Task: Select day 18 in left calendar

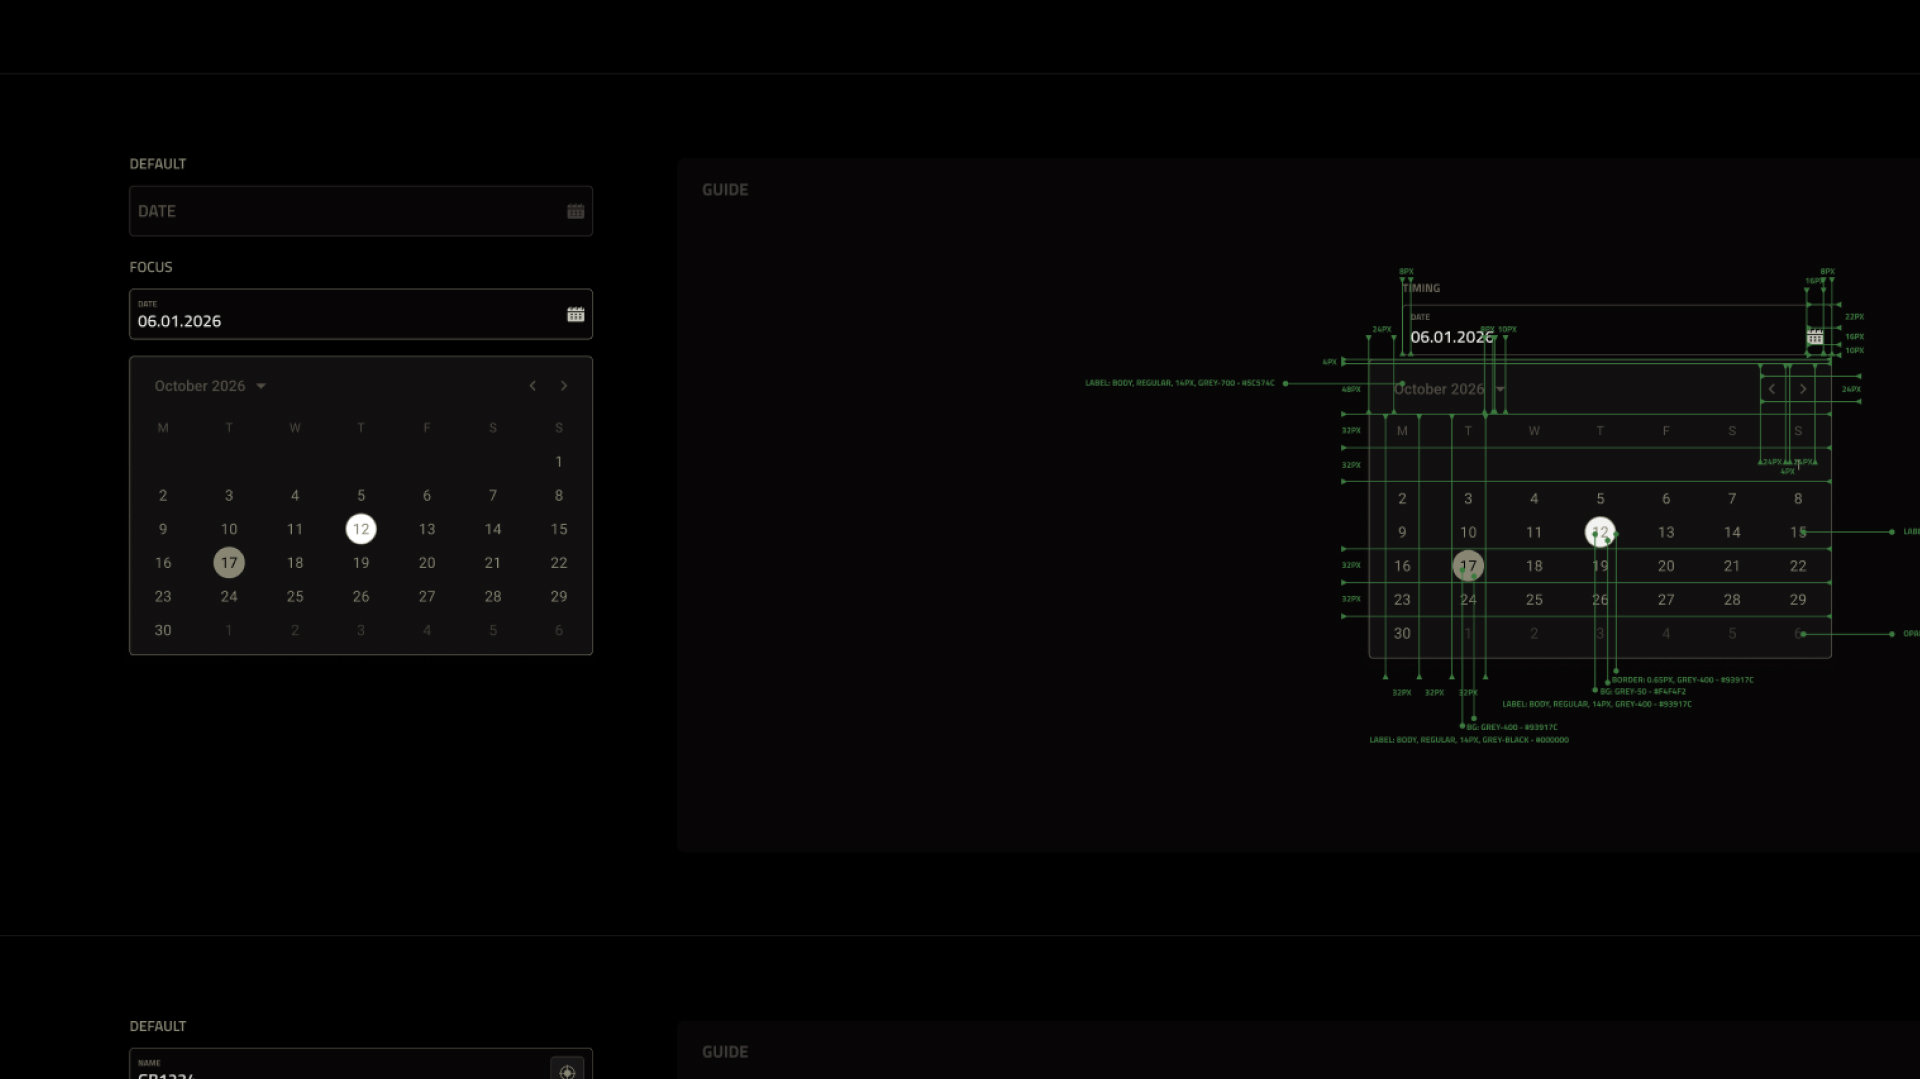Action: (295, 563)
